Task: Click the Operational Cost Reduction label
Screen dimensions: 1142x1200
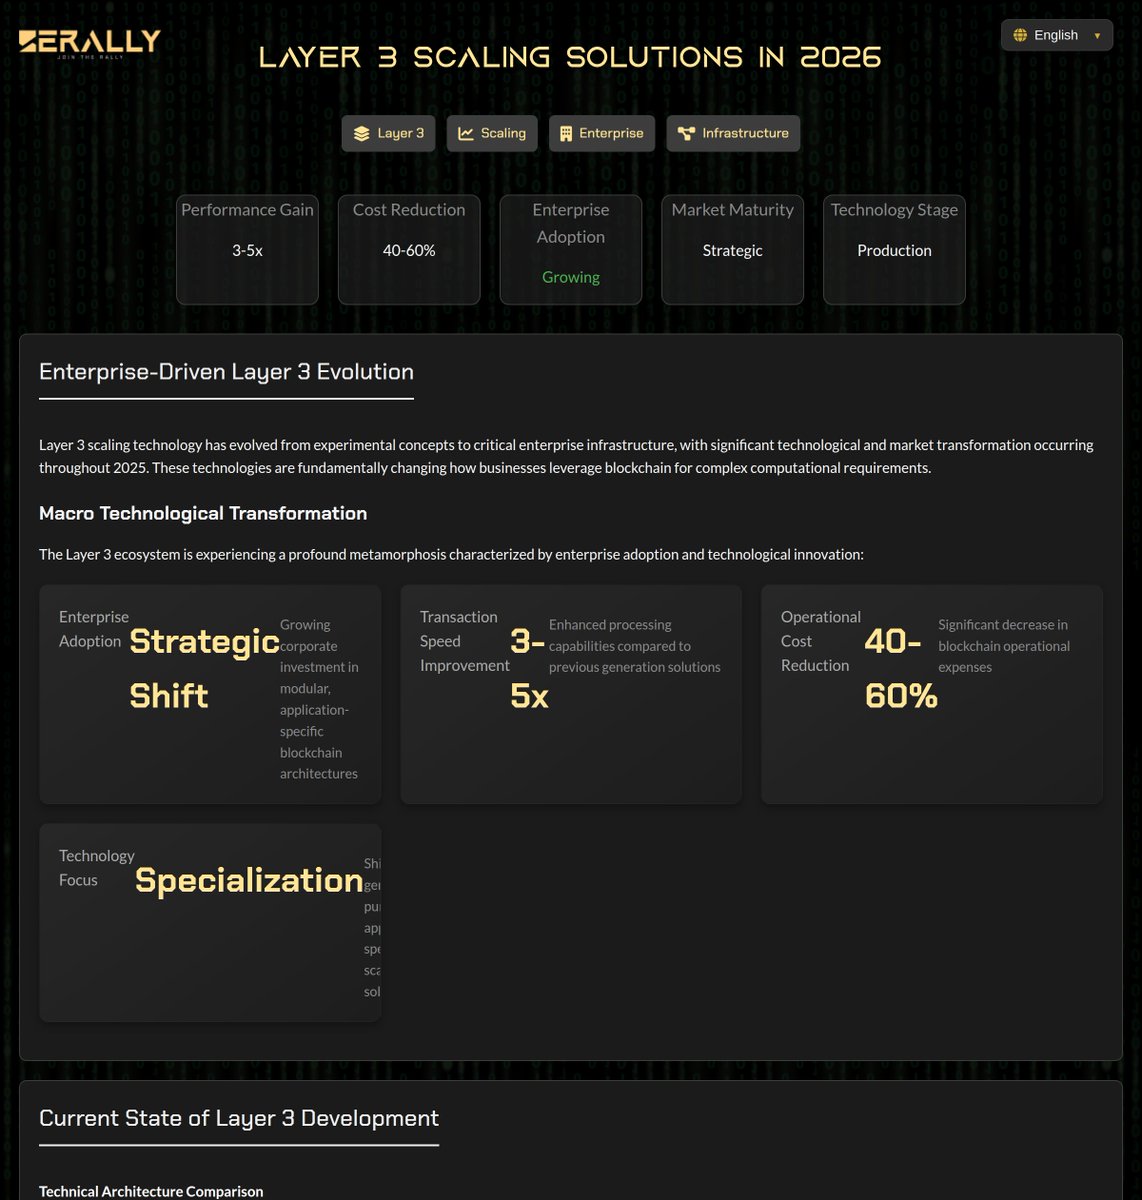Action: tap(821, 641)
